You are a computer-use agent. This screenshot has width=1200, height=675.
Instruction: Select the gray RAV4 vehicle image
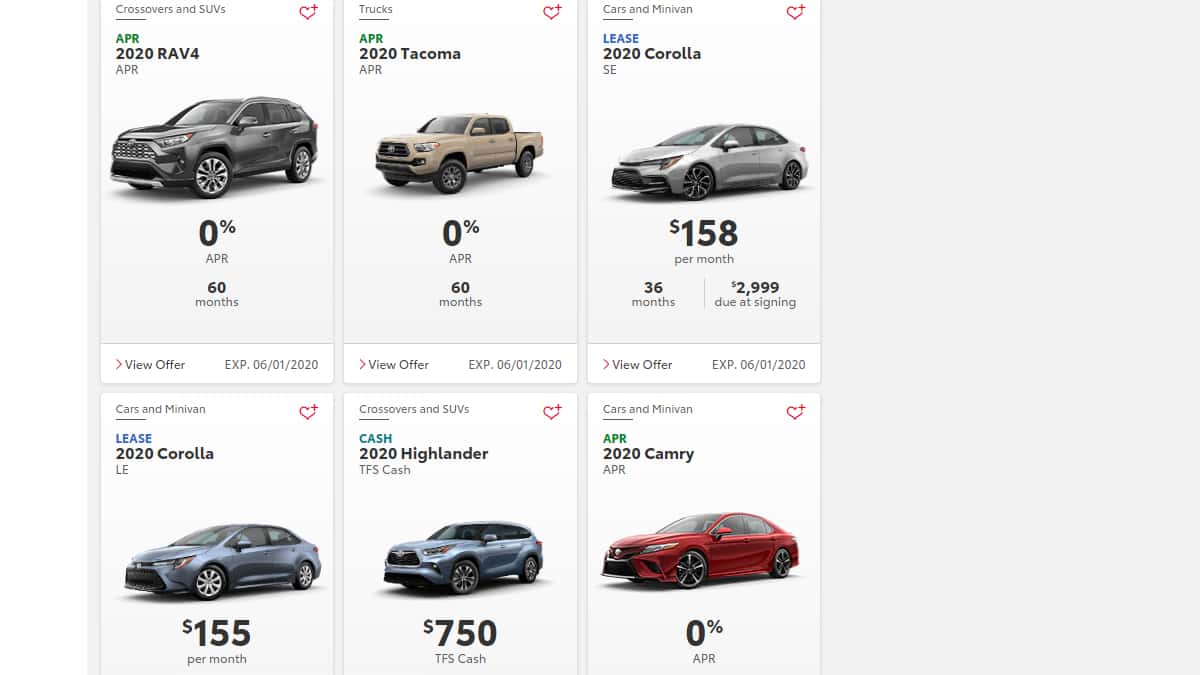[215, 148]
